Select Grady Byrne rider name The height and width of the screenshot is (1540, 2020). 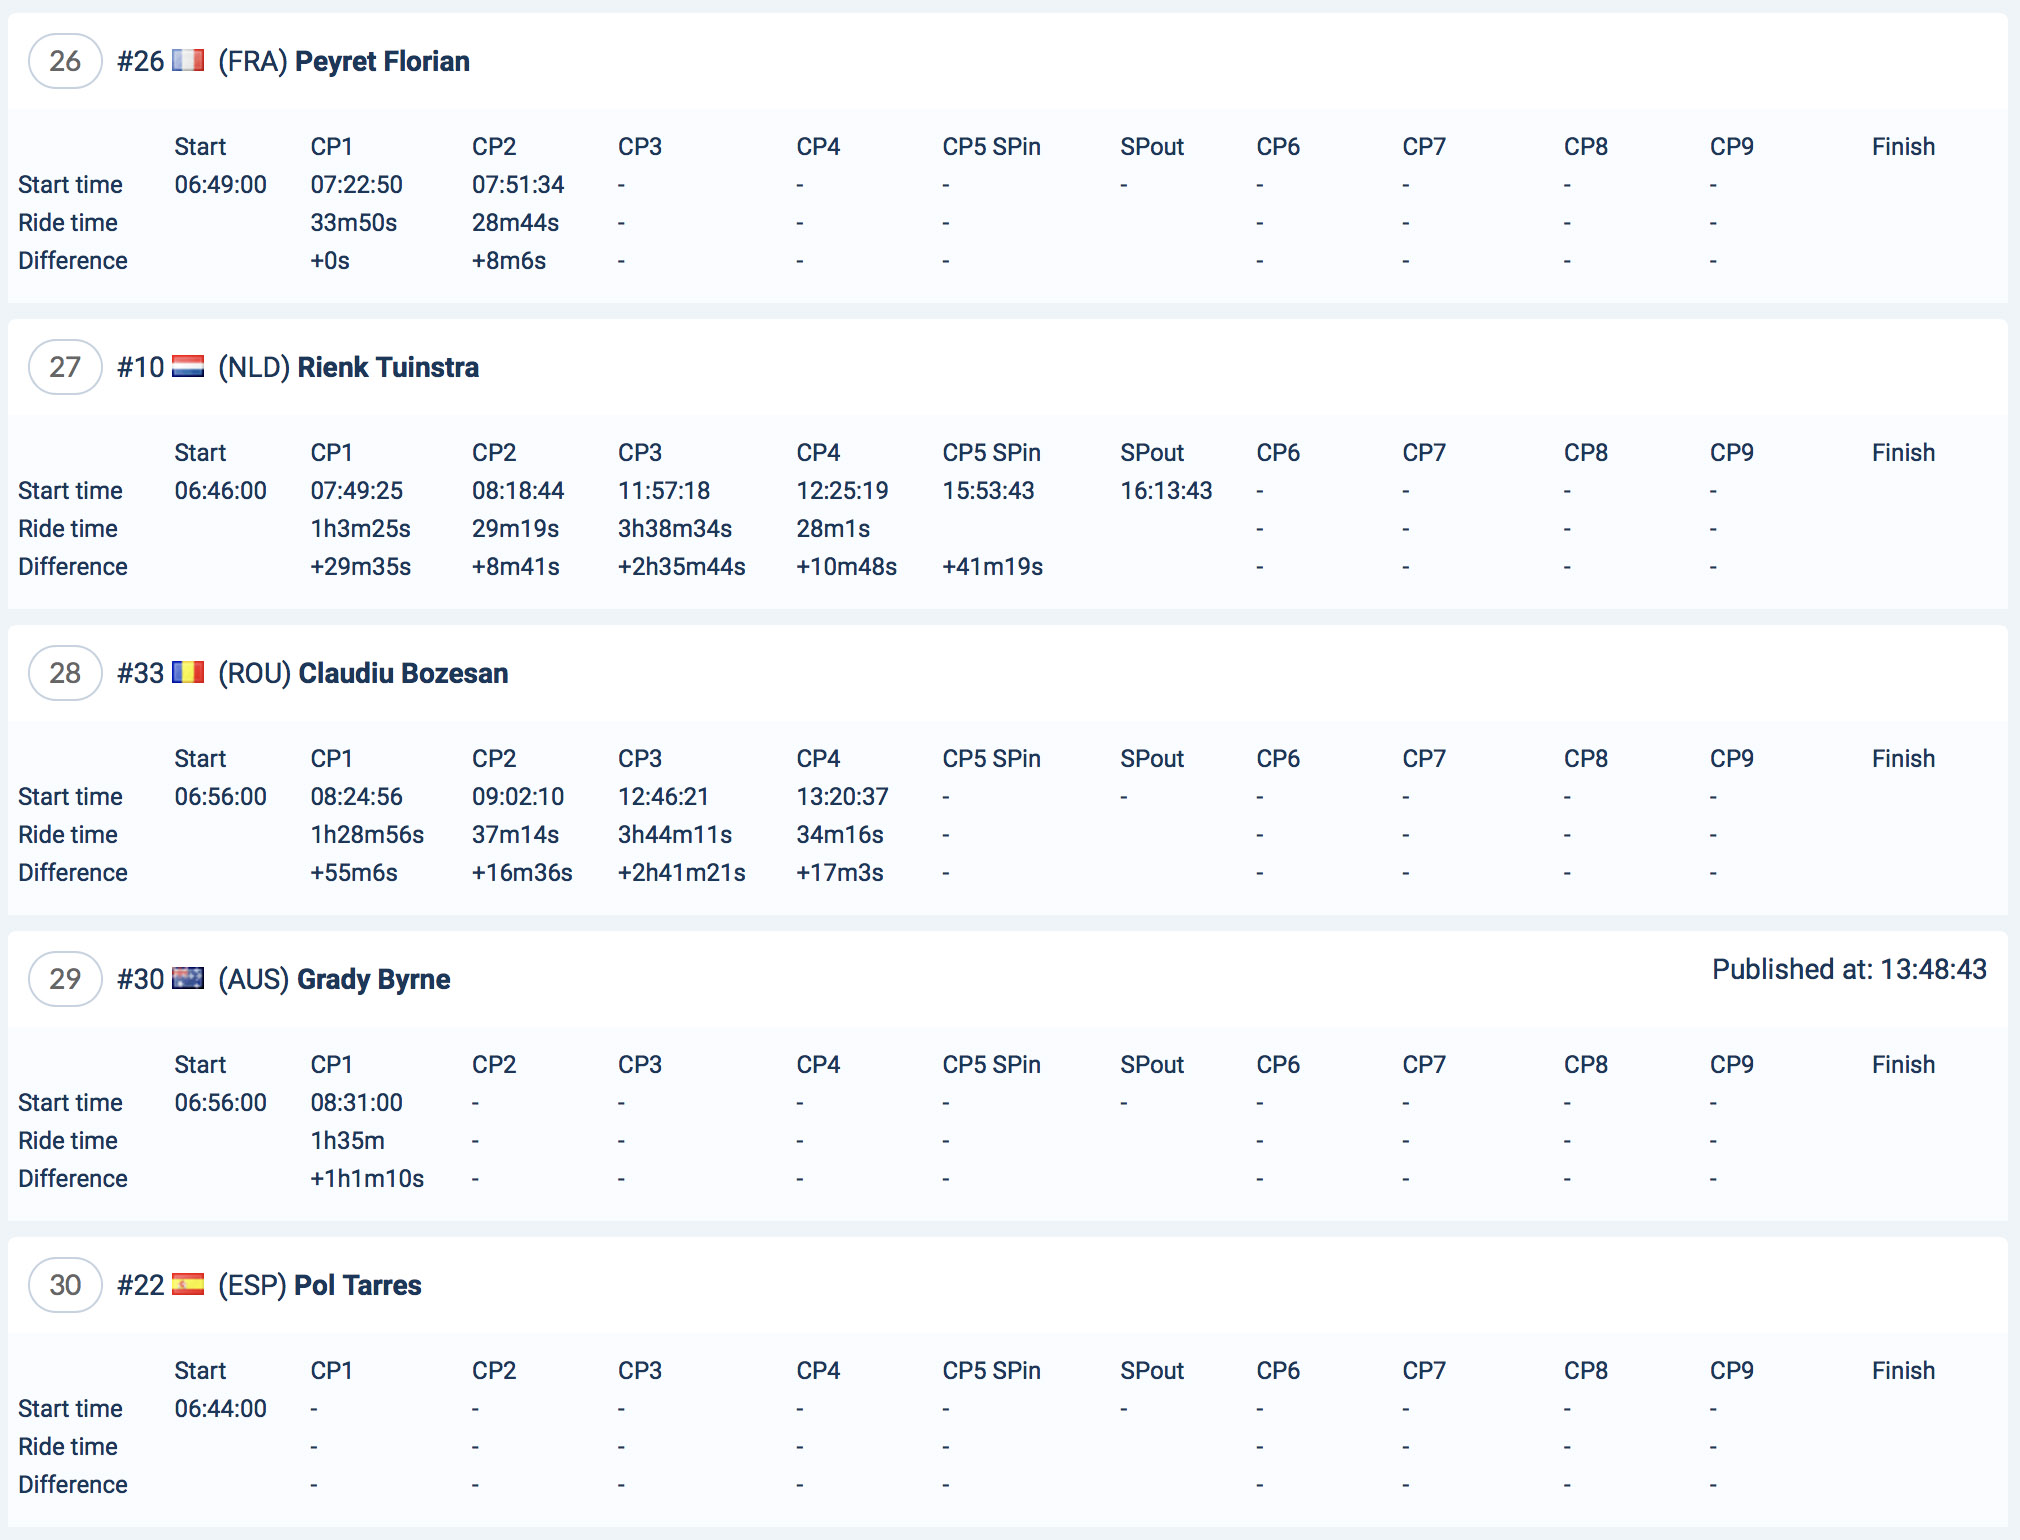(373, 979)
